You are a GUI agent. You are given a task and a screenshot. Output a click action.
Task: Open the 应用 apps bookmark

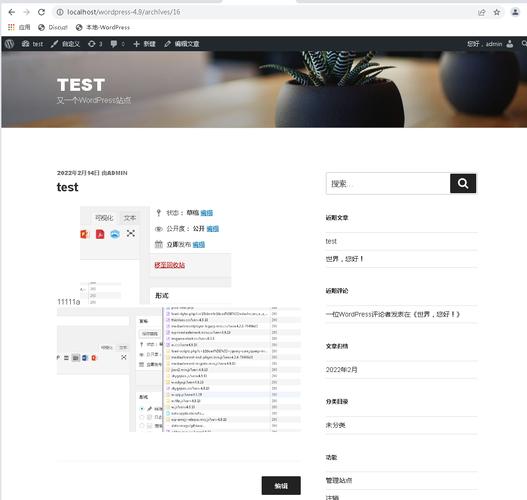pos(19,27)
